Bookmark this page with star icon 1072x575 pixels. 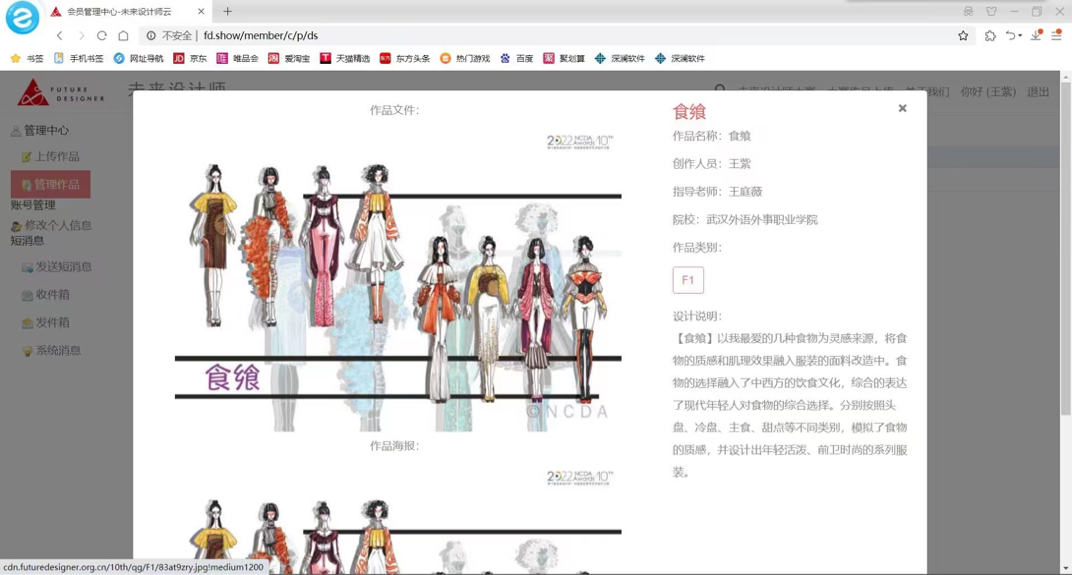click(963, 35)
